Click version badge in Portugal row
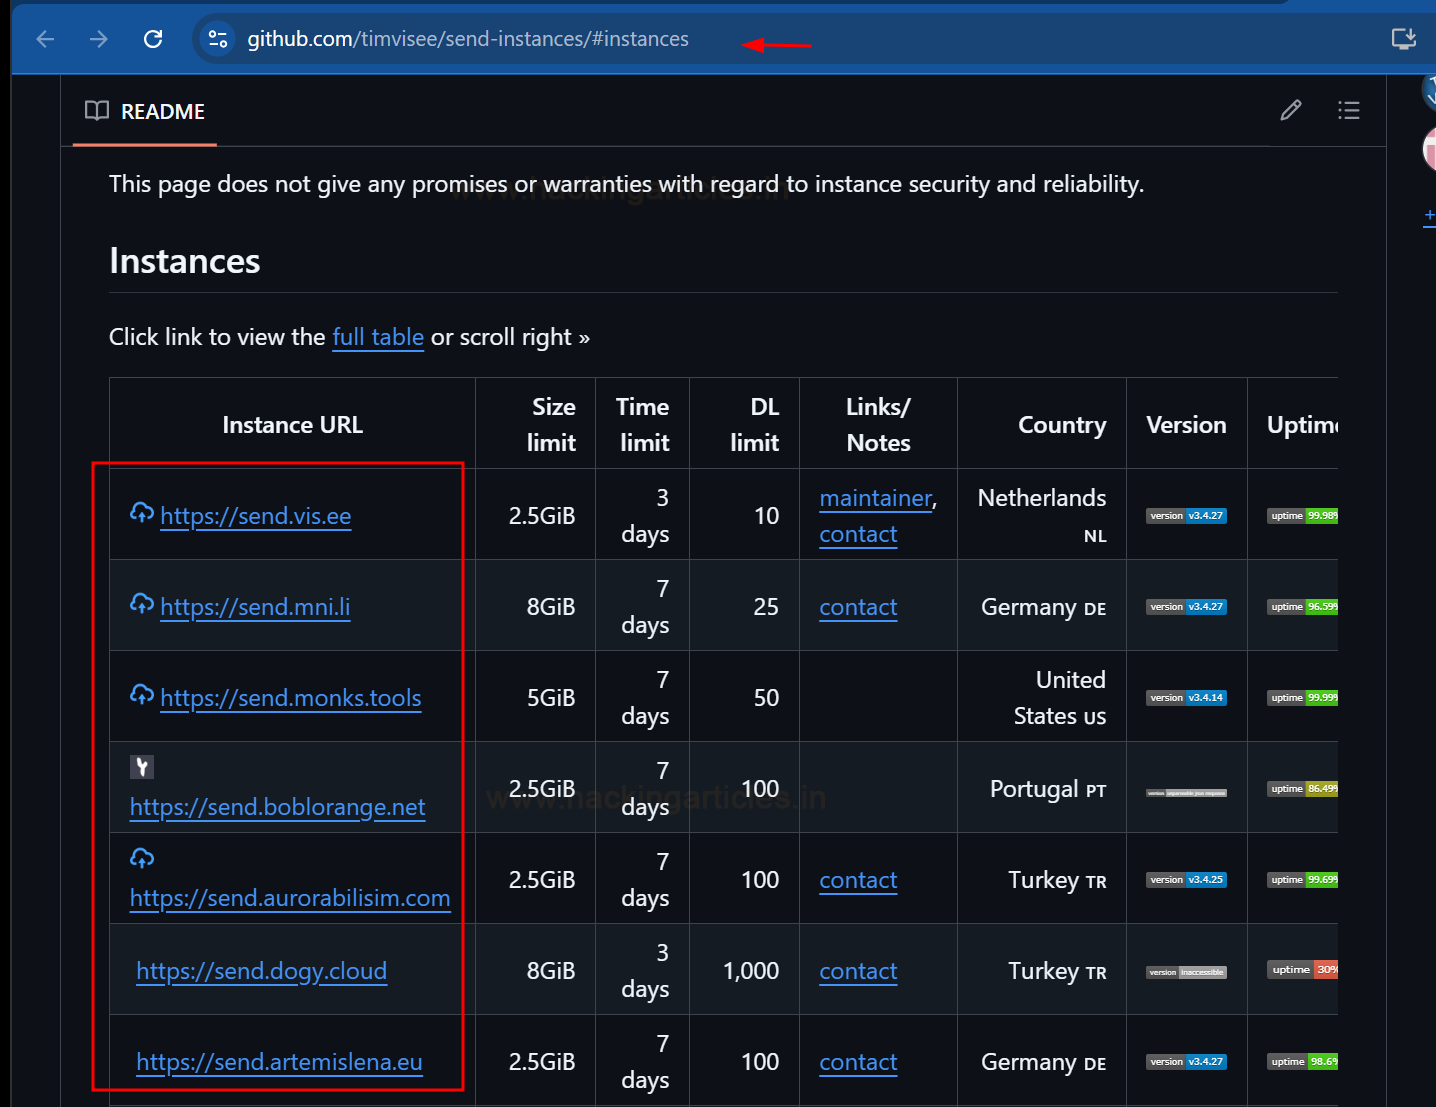Image resolution: width=1436 pixels, height=1107 pixels. [x=1186, y=793]
